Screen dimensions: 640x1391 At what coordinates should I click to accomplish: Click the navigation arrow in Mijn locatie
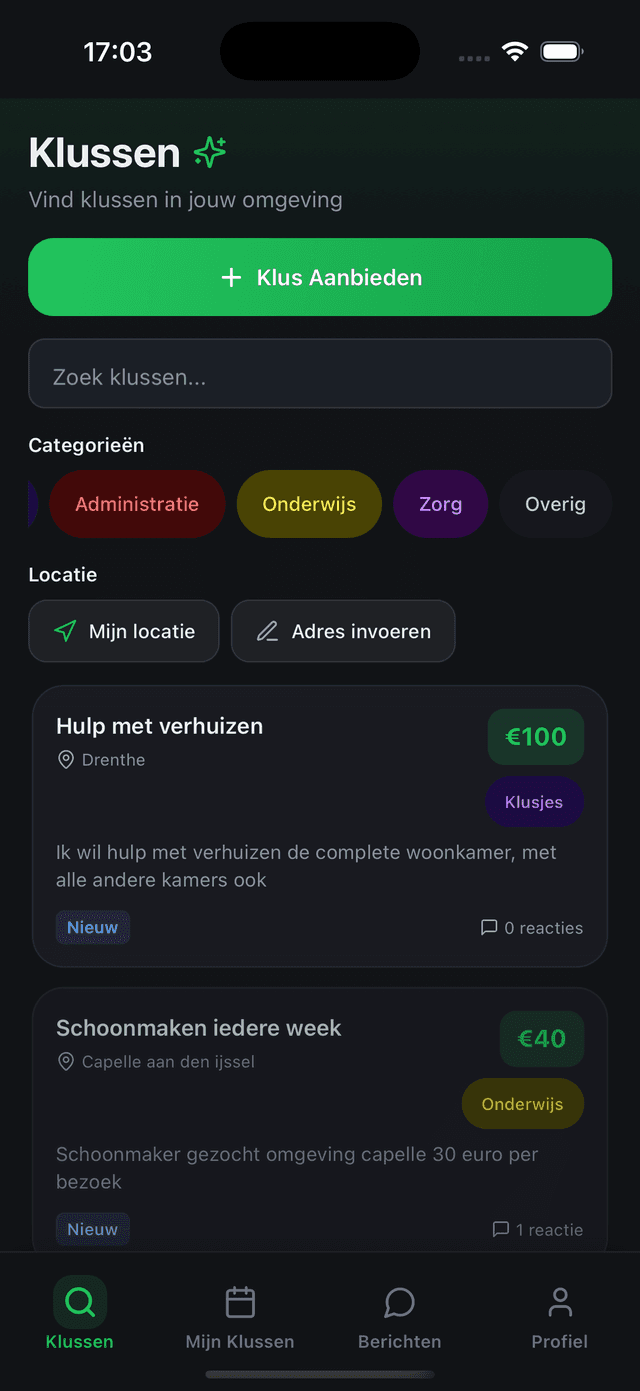64,631
